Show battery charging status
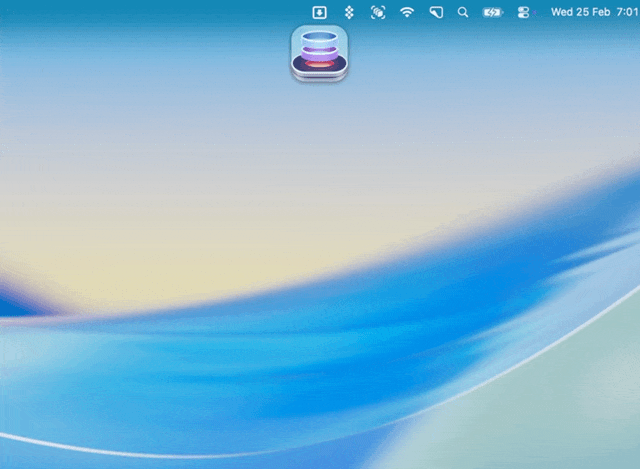 (x=493, y=13)
